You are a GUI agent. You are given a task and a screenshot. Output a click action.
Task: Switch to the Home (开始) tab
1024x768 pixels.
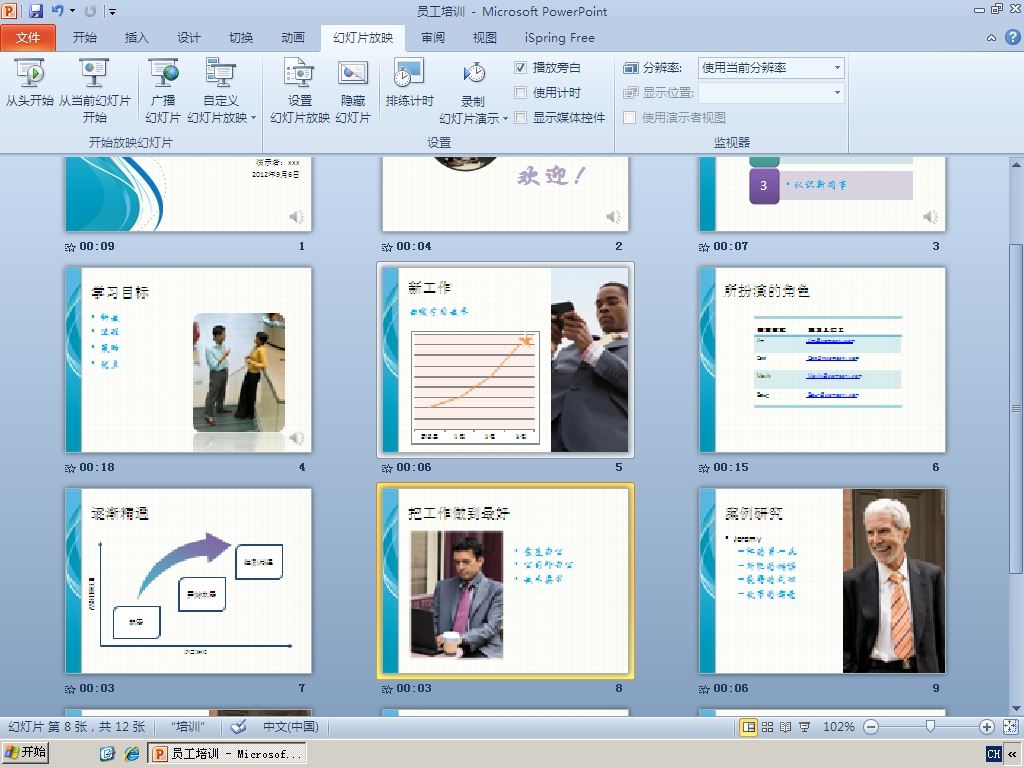point(85,38)
